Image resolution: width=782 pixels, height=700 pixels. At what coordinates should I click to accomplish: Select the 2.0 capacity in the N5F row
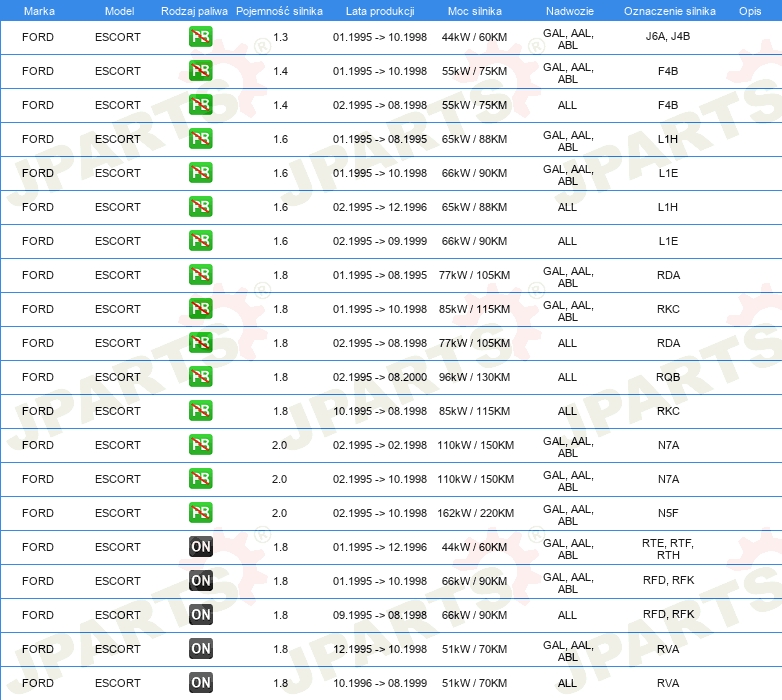279,513
